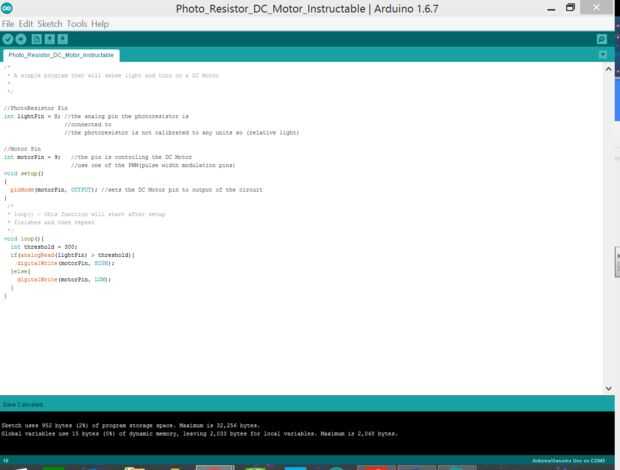Minimize the Arduino window
This screenshot has width=620, height=470.
pos(551,9)
